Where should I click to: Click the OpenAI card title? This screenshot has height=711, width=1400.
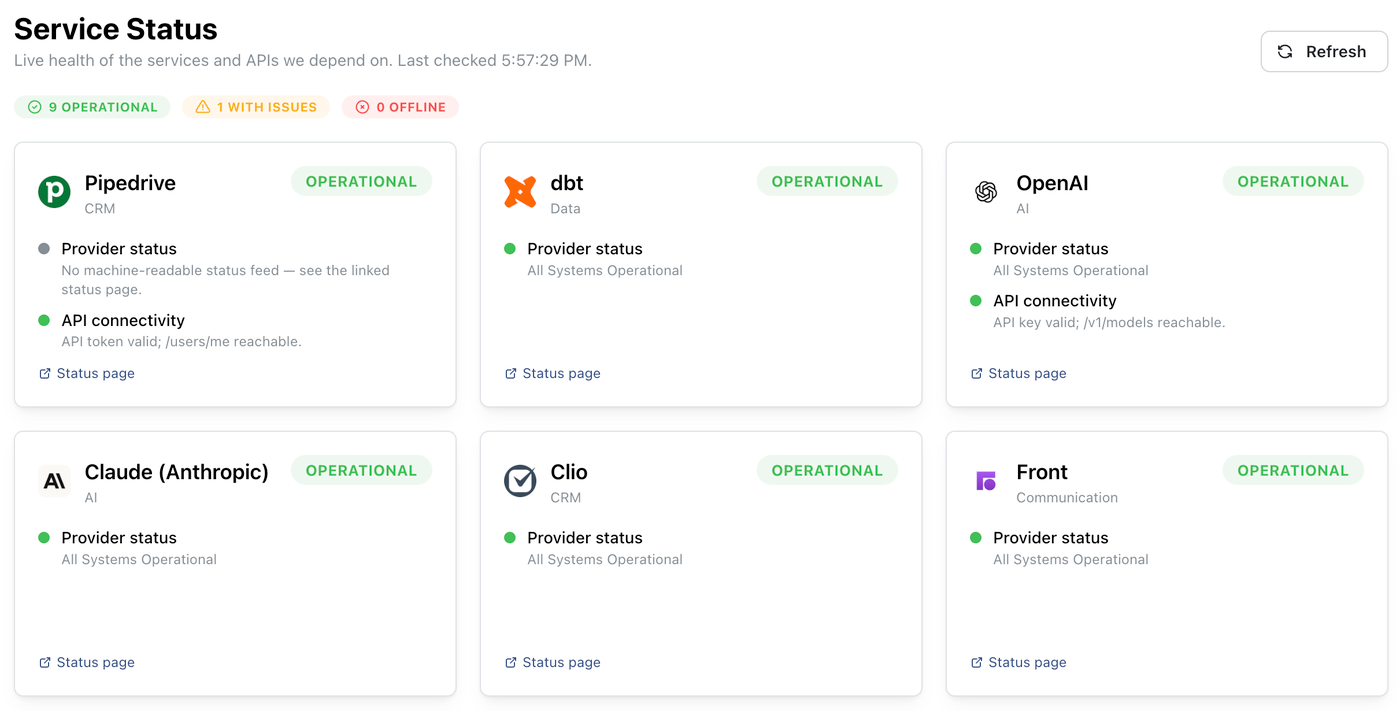point(1052,183)
